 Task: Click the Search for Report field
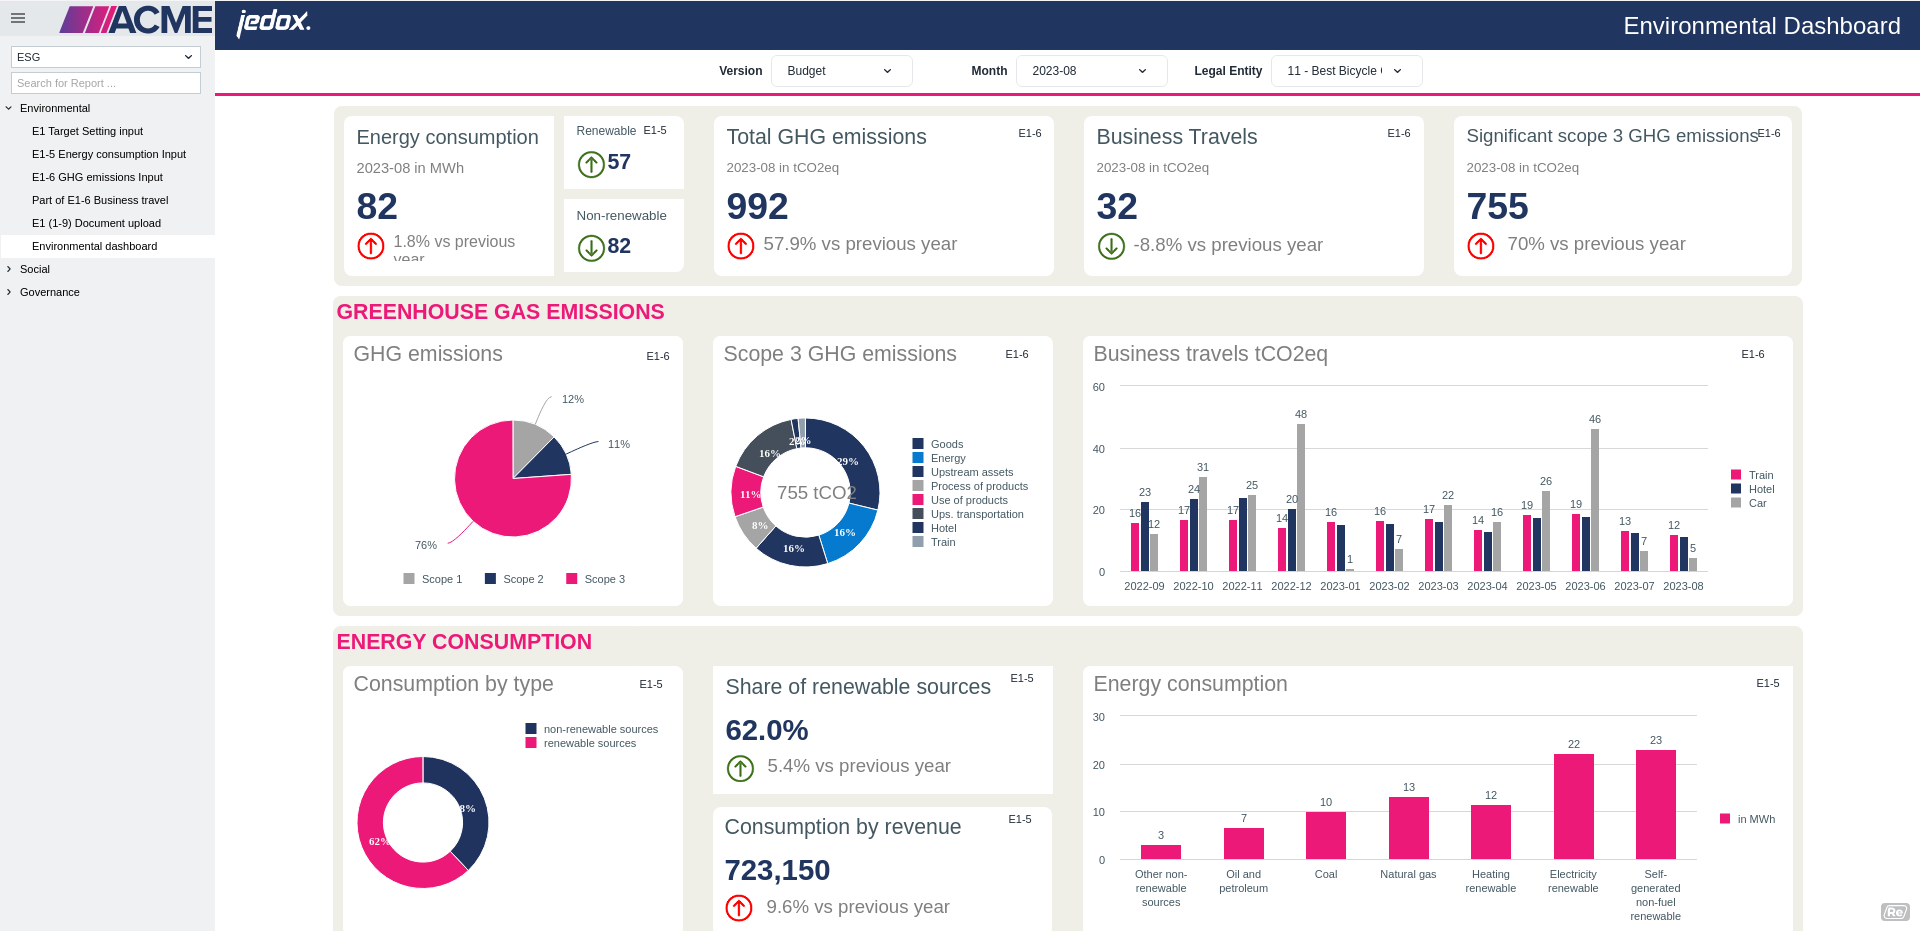point(106,83)
